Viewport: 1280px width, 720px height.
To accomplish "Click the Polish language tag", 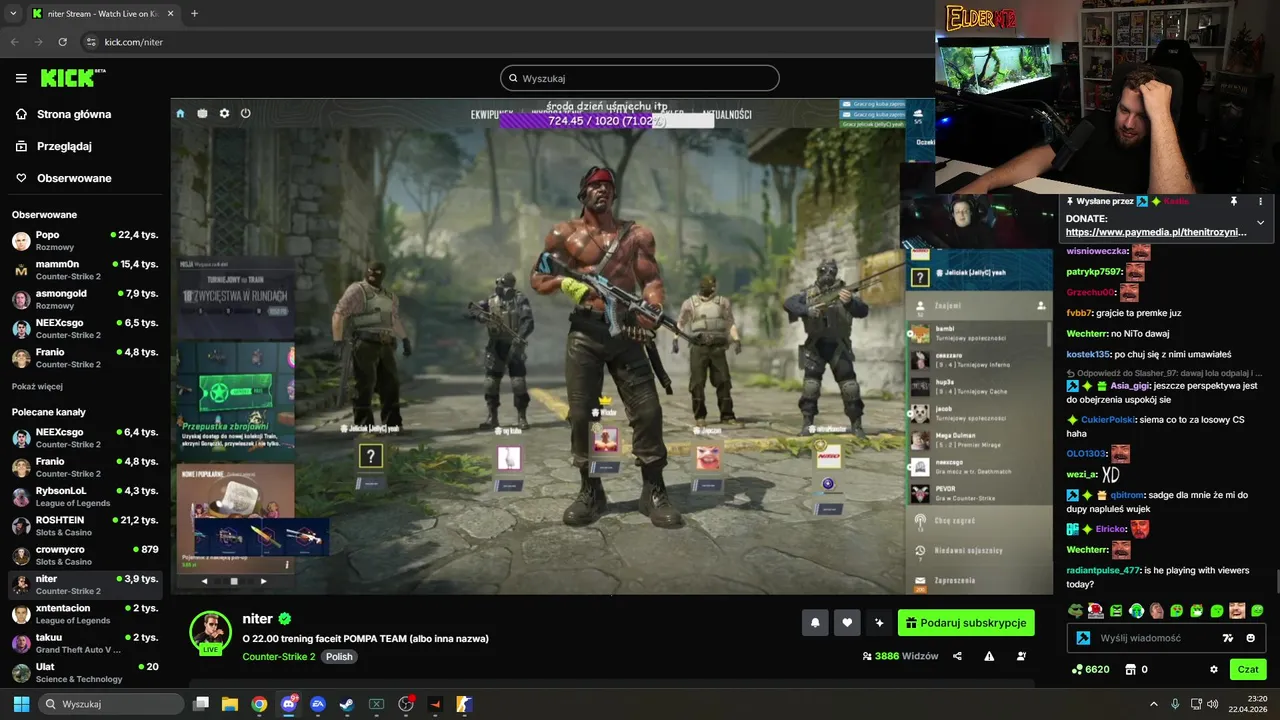I will 339,657.
